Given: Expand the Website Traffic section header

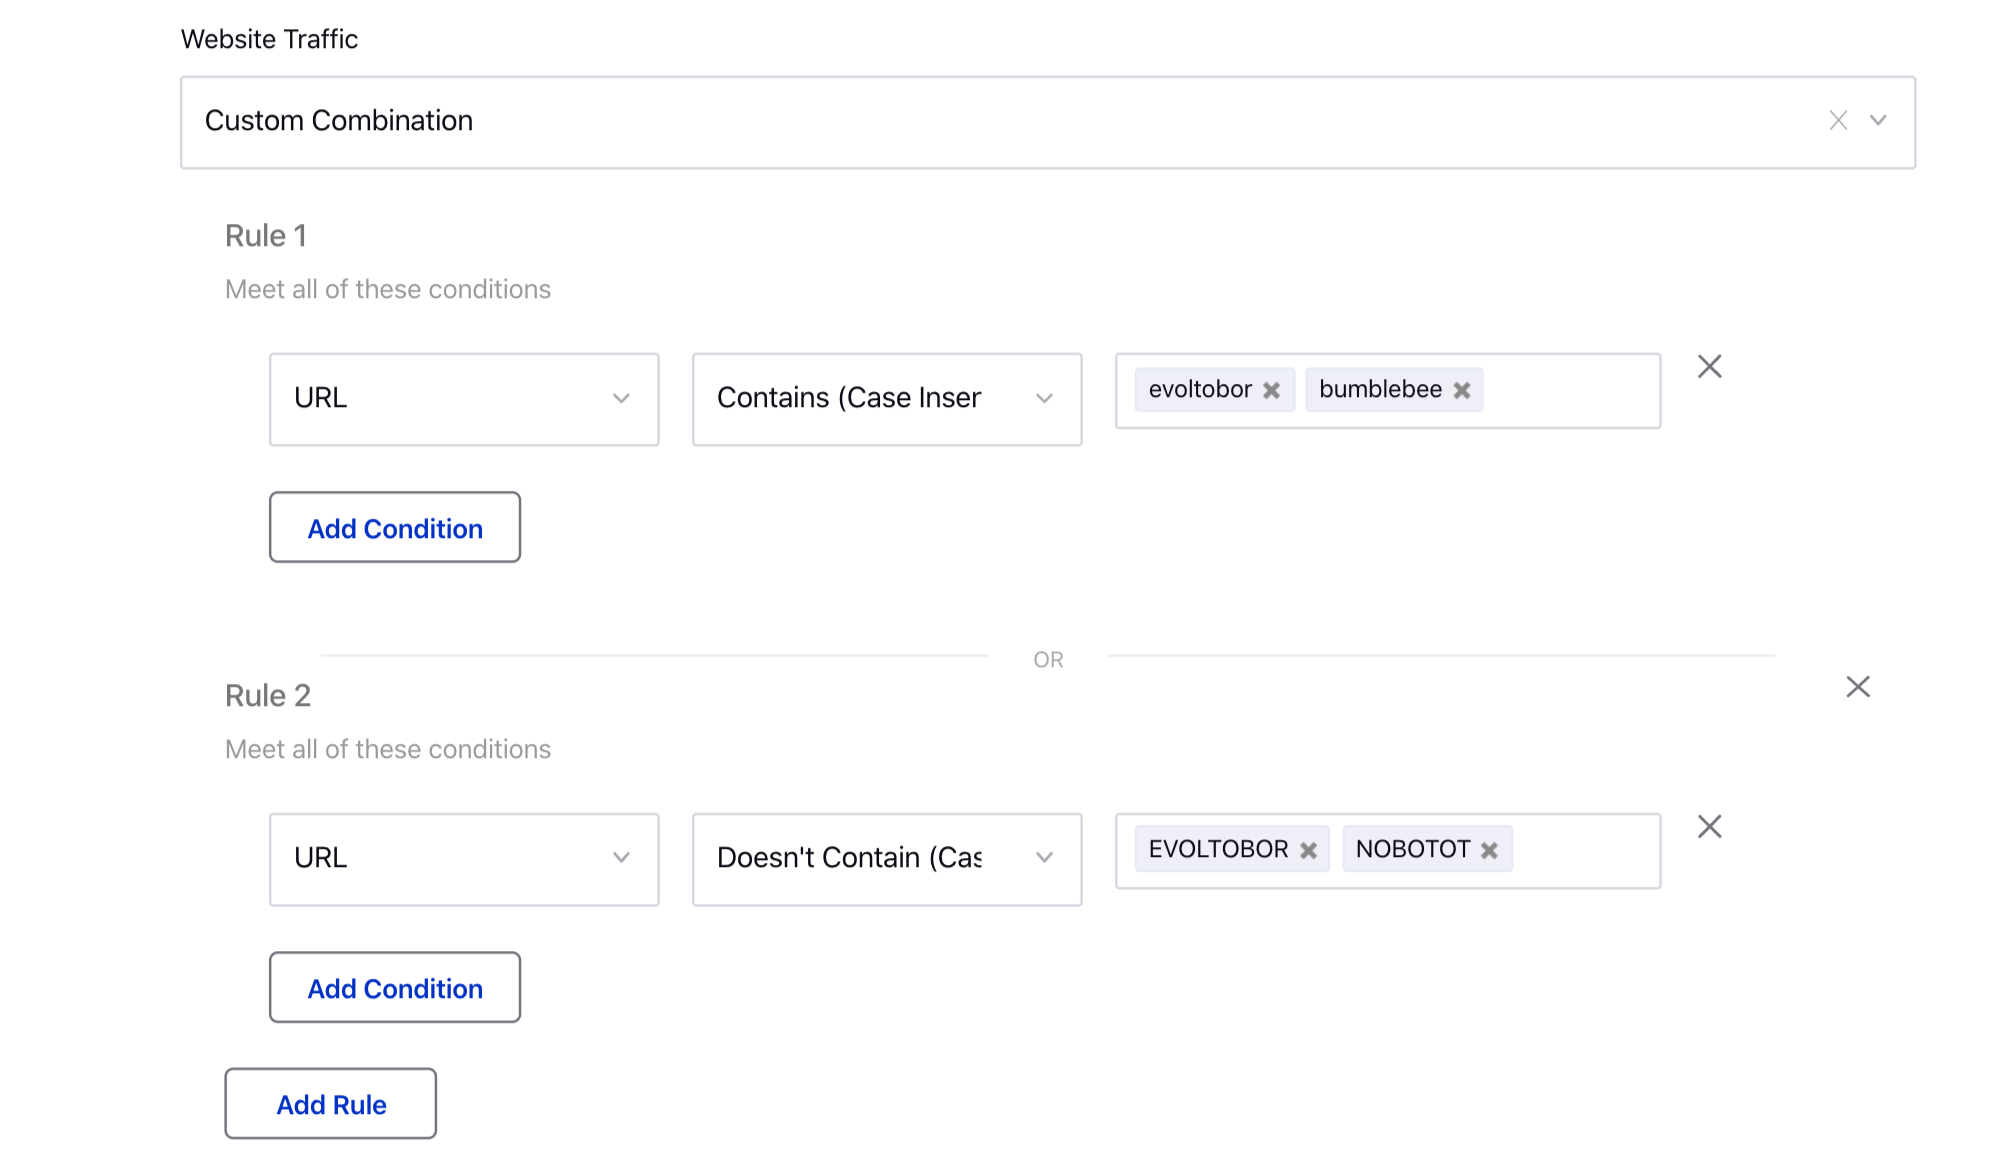Looking at the screenshot, I should pos(1878,121).
